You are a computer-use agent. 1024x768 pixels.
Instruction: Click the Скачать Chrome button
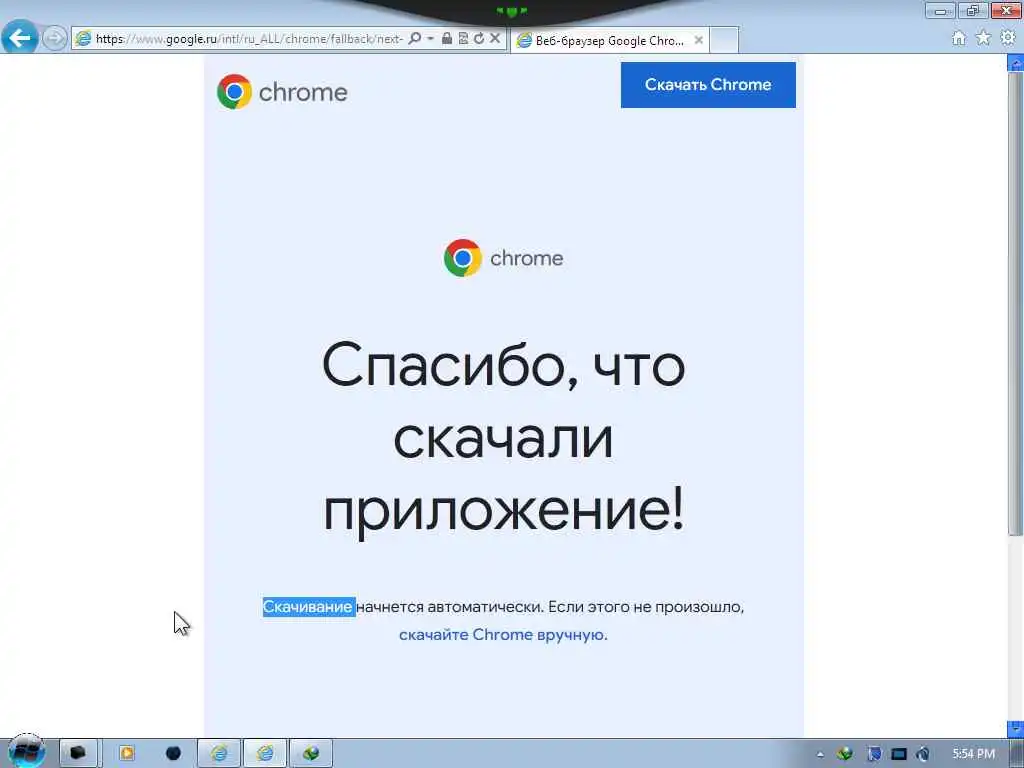708,85
